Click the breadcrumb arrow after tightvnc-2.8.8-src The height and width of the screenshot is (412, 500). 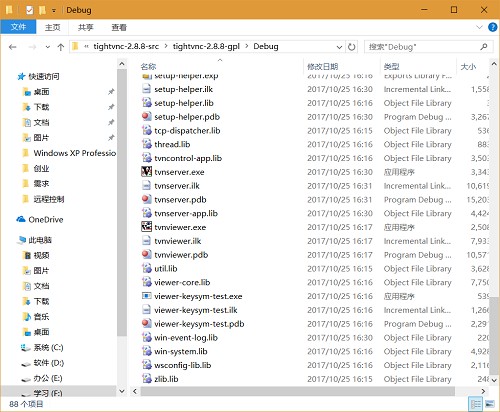pos(166,46)
